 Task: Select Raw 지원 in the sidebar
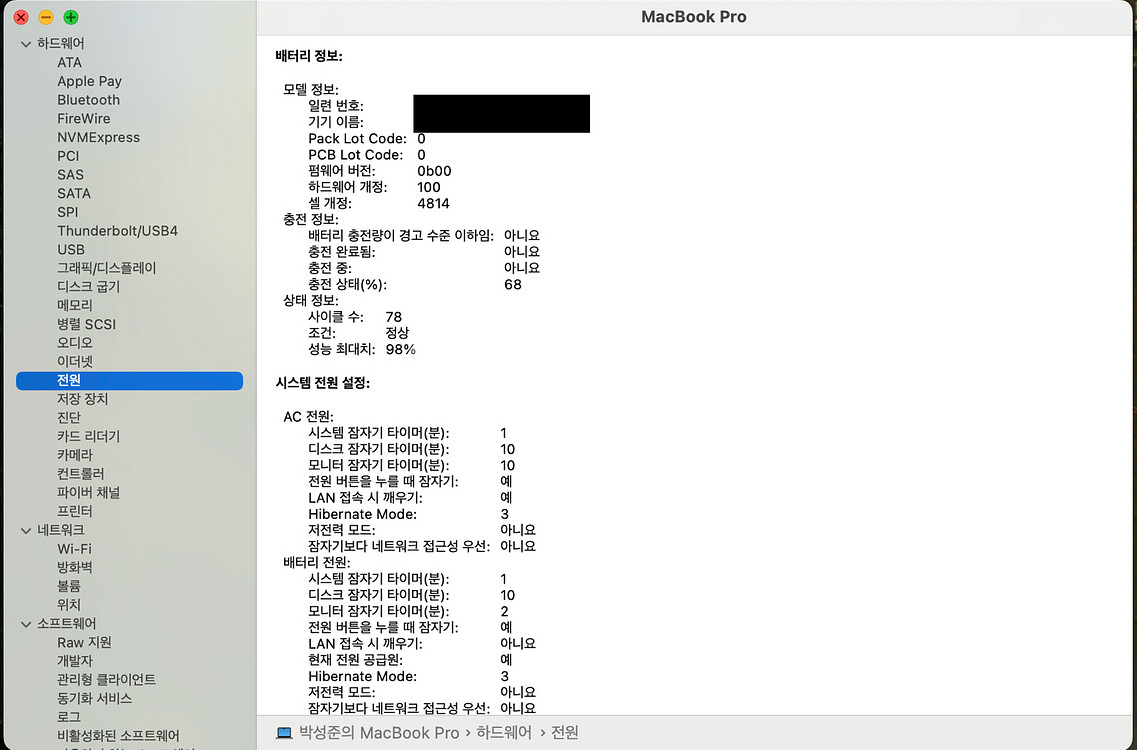point(84,643)
